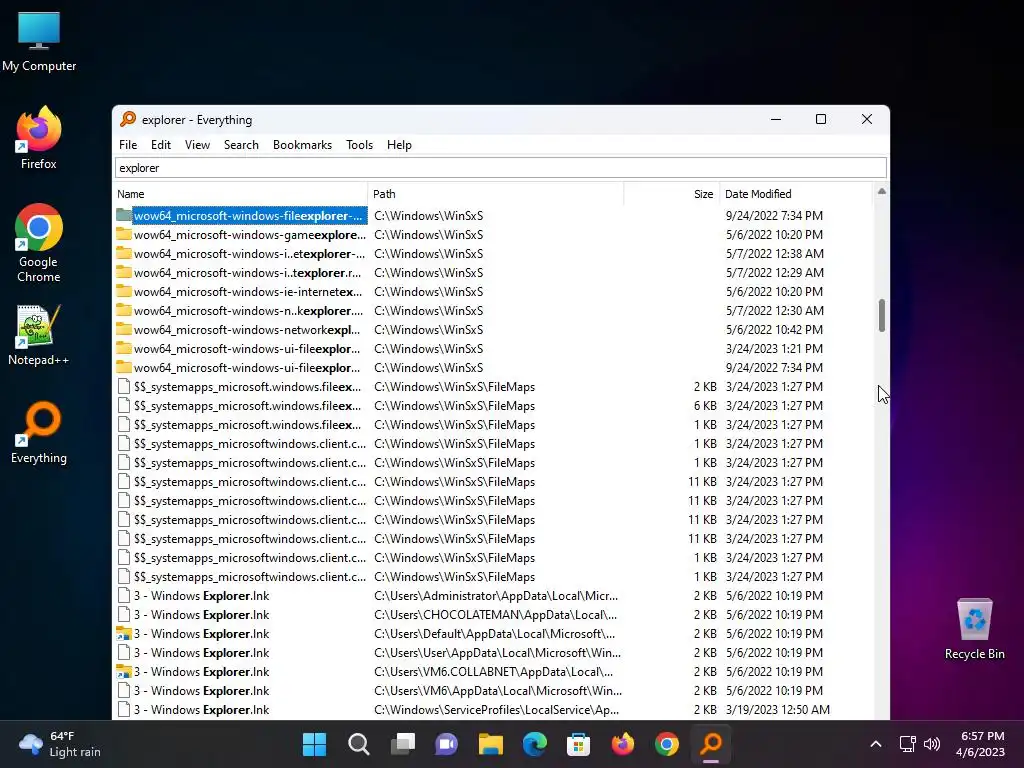
Task: Open File Explorer from taskbar
Action: 490,744
